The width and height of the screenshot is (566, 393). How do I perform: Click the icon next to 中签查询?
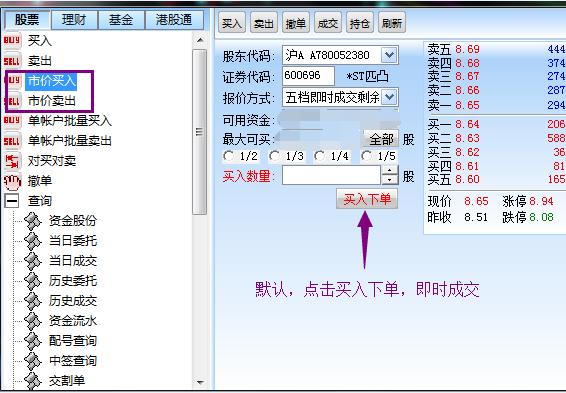point(33,360)
